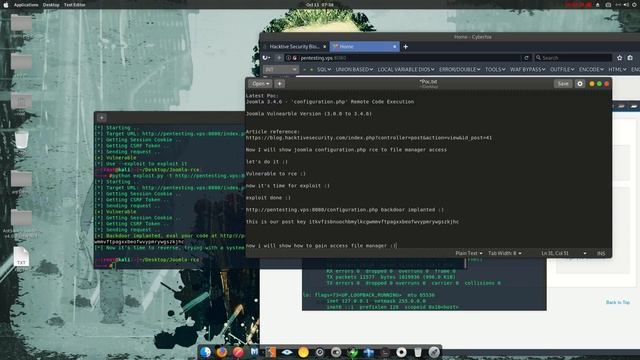Click 'exploit done :)' line in editor

coord(268,198)
